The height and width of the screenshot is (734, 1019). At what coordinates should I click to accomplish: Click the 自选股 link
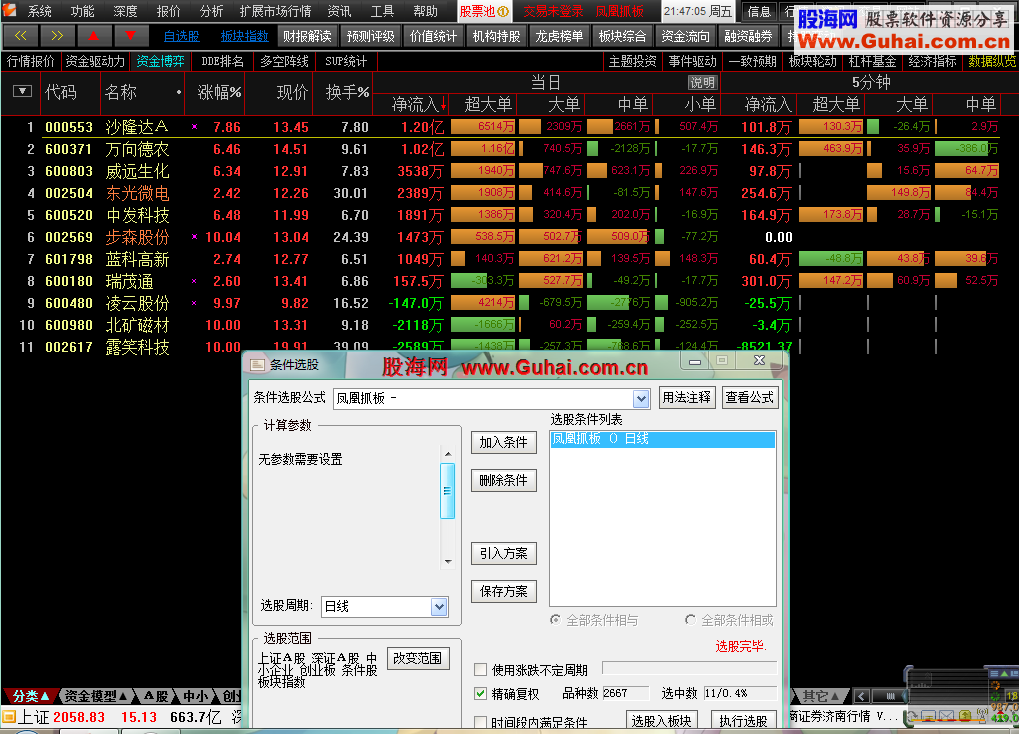coord(181,36)
